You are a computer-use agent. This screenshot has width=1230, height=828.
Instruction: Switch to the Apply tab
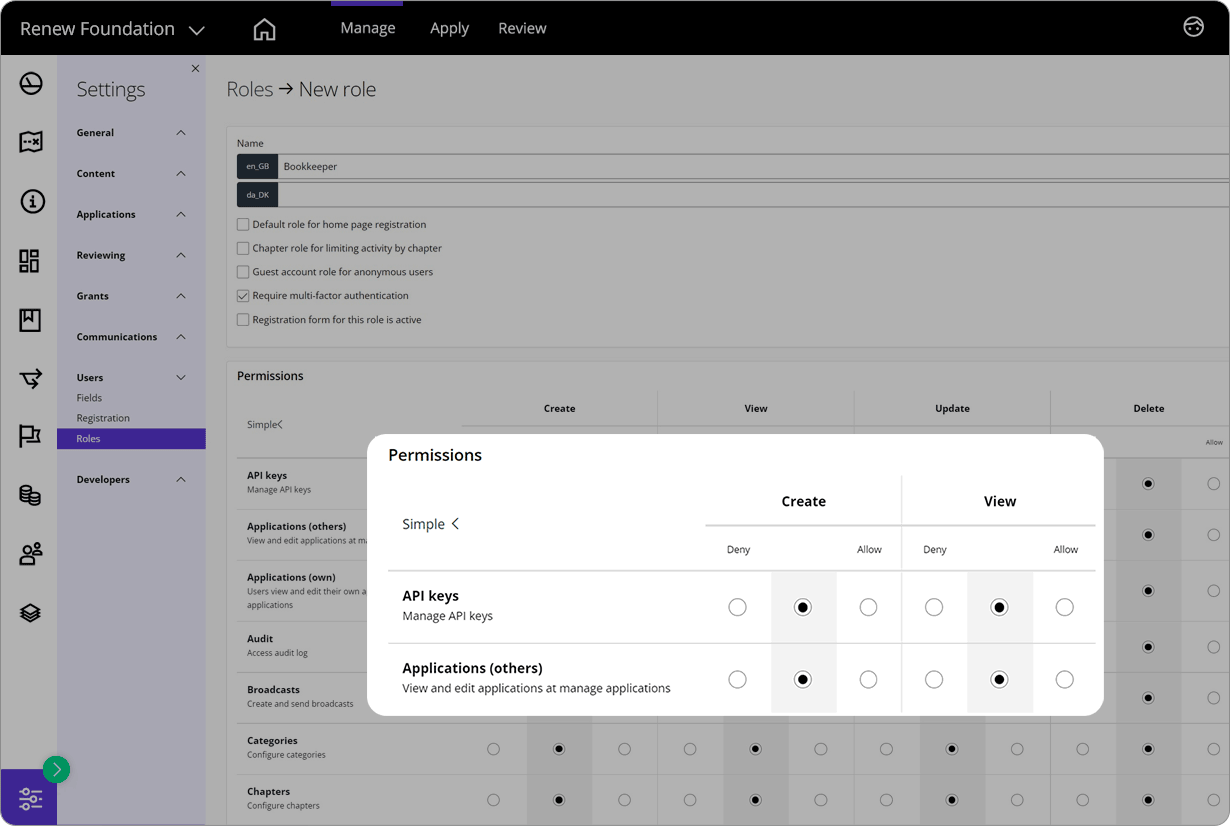(x=449, y=28)
